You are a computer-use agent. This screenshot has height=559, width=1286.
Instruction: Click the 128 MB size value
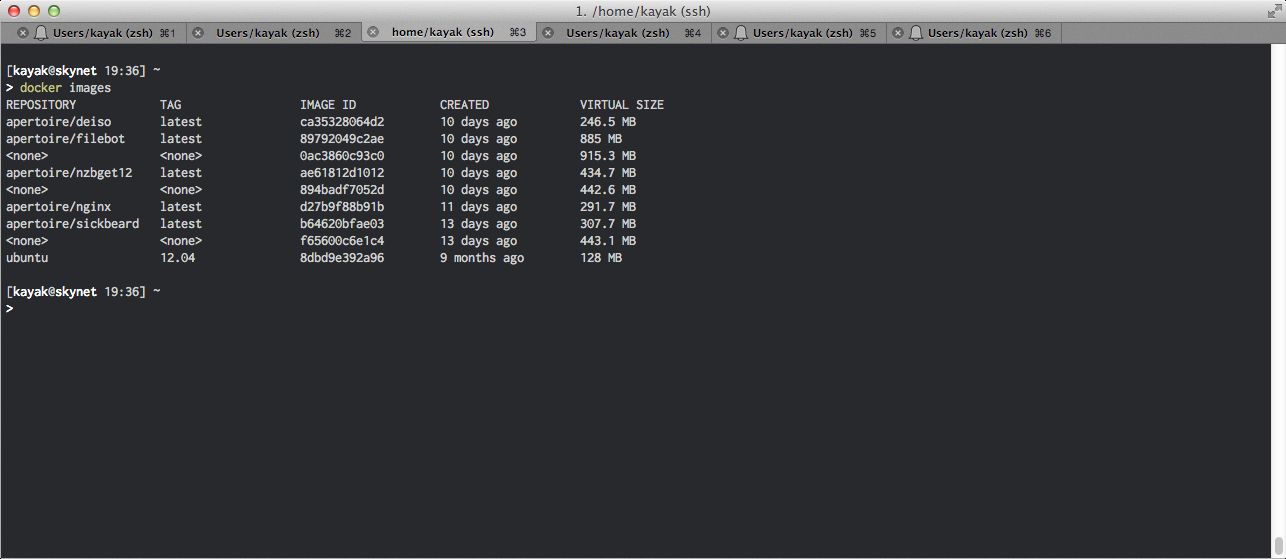click(x=601, y=258)
